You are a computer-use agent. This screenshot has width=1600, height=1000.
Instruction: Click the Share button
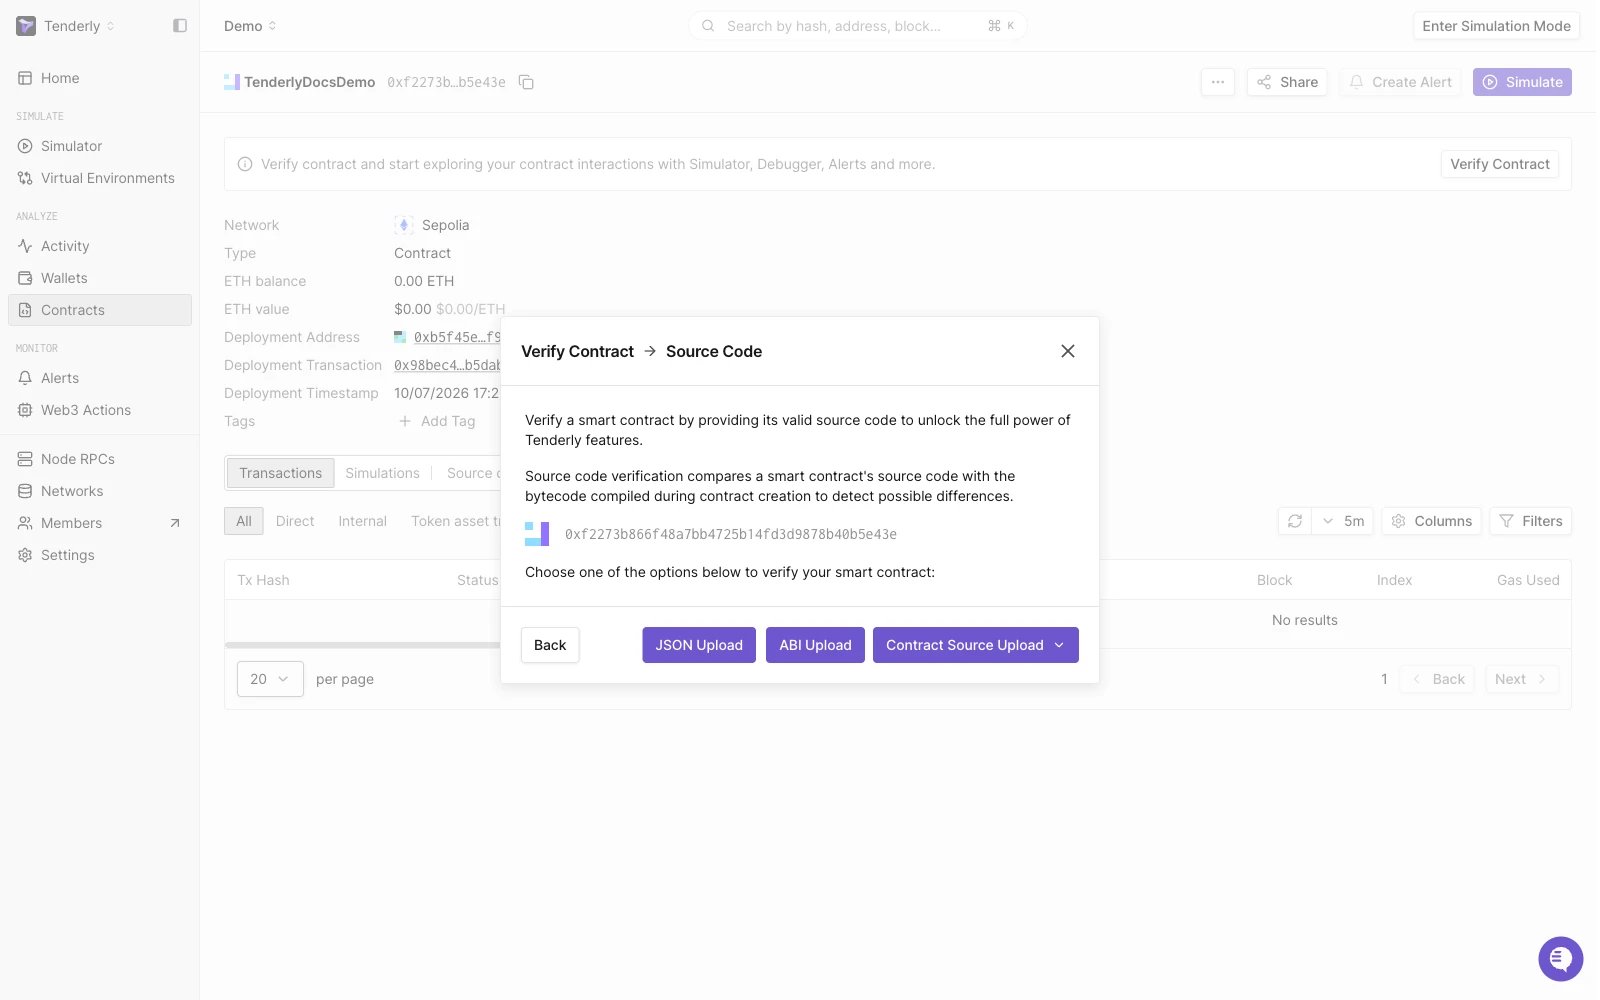[x=1287, y=82]
